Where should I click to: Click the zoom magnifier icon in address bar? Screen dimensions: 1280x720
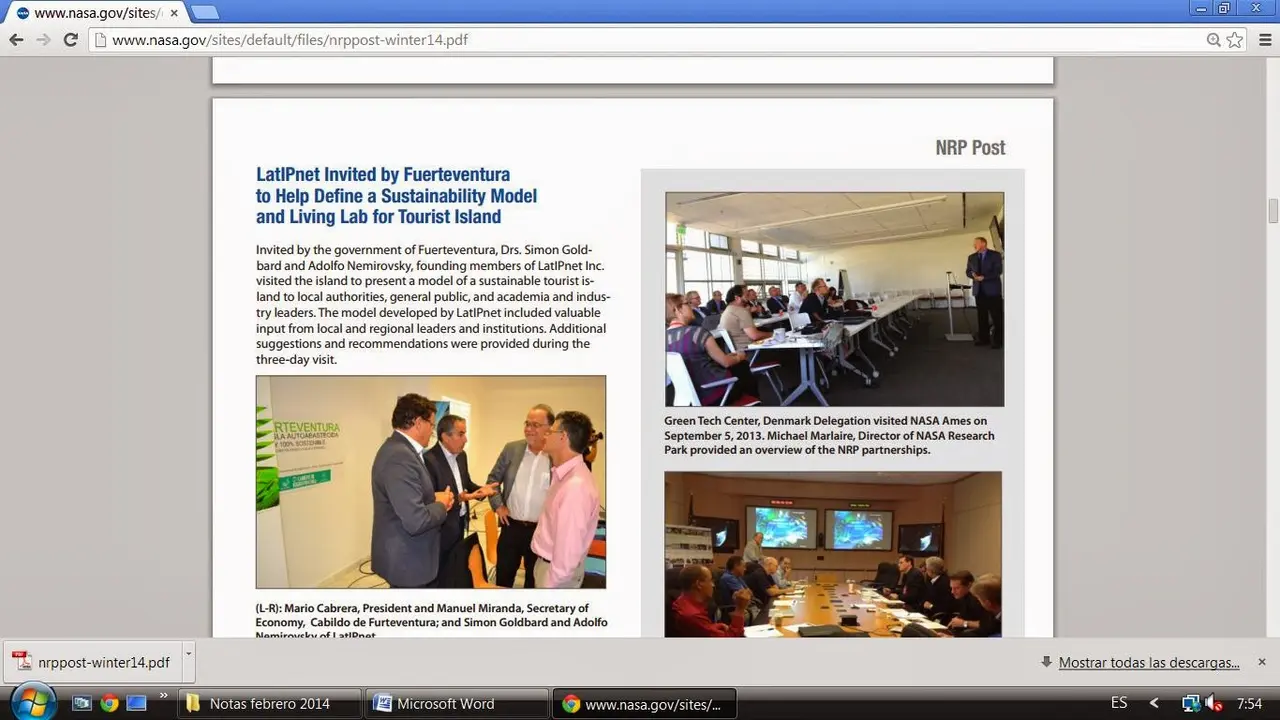[x=1213, y=40]
